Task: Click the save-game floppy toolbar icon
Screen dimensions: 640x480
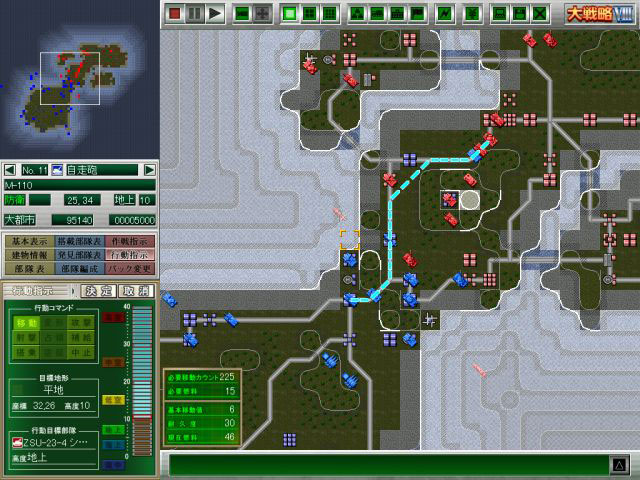Action: pos(520,14)
